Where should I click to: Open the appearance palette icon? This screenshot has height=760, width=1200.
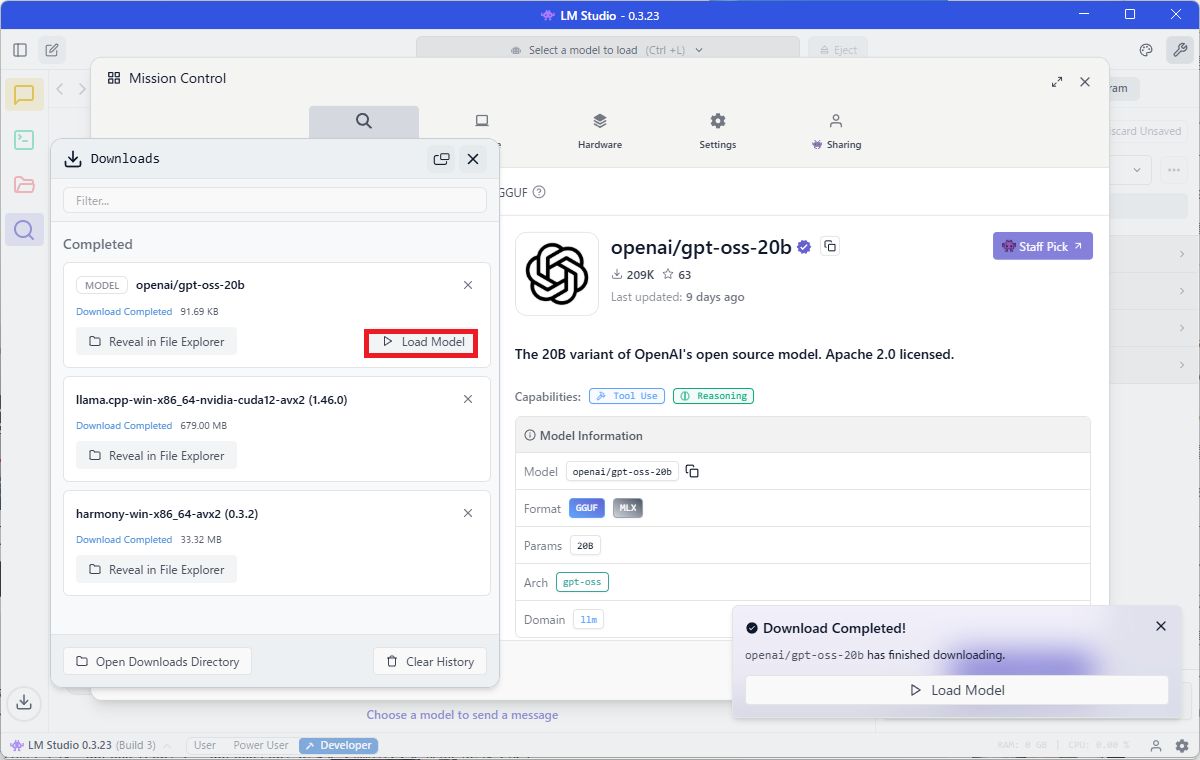[x=1147, y=50]
